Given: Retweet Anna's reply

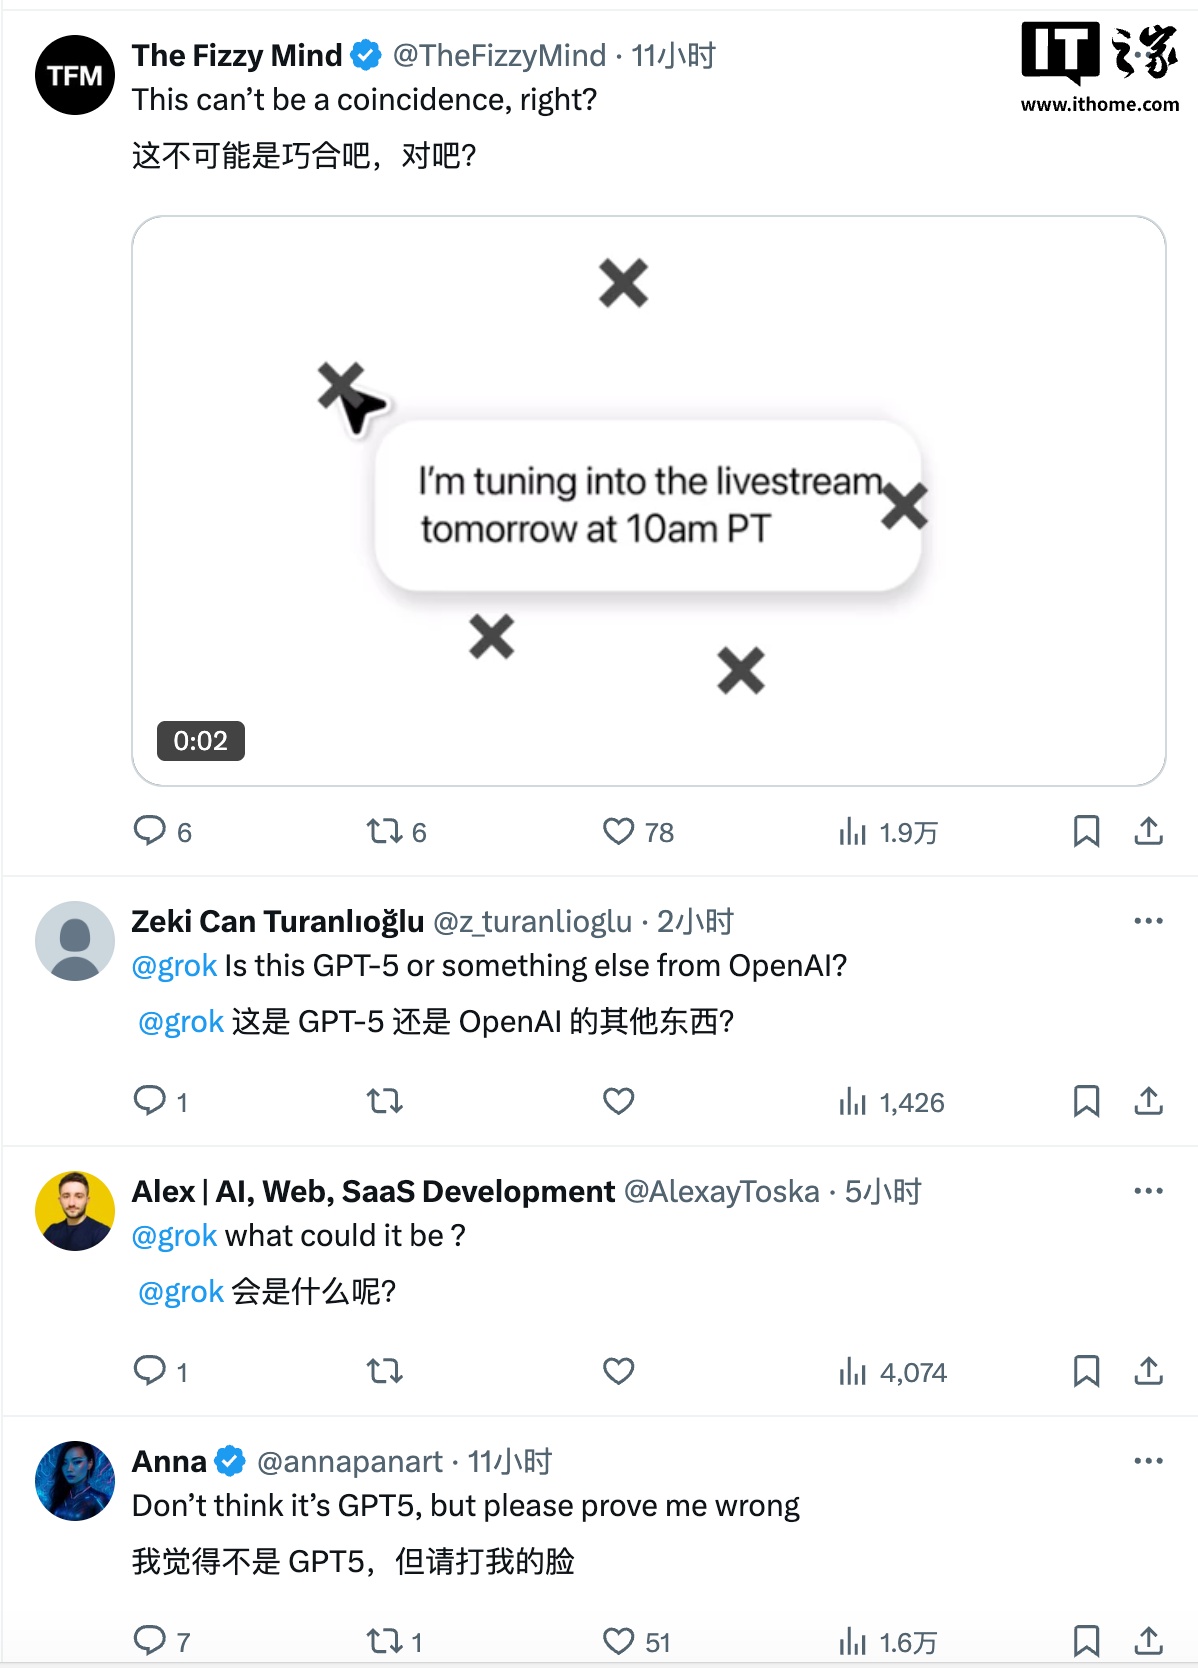Looking at the screenshot, I should click(384, 1641).
